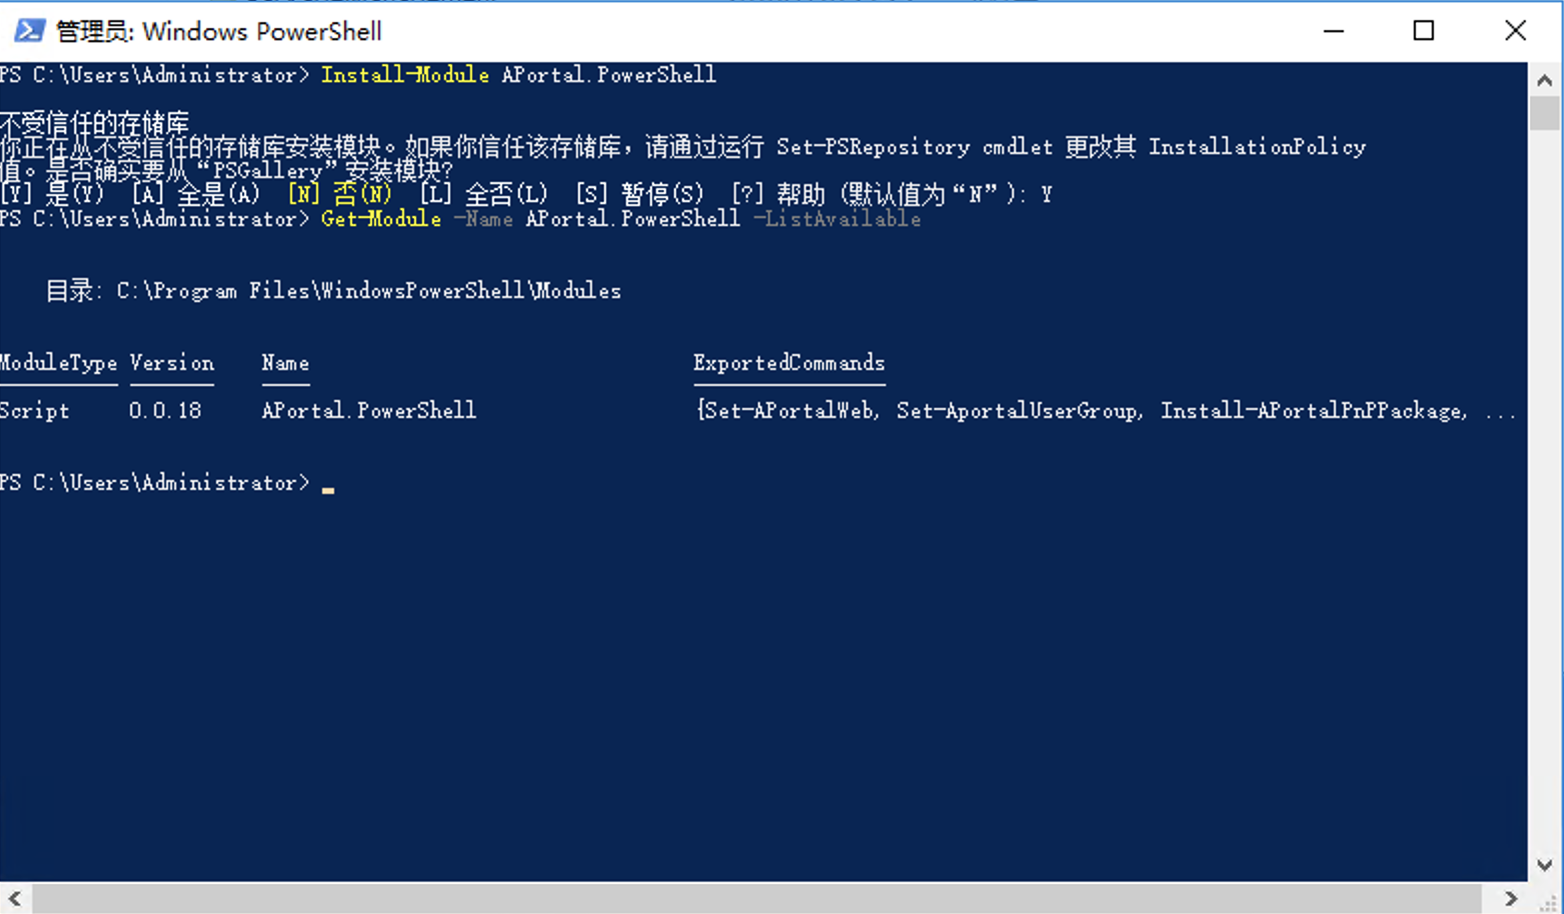The width and height of the screenshot is (1564, 914).
Task: Click the blinking cursor at the prompt
Action: click(328, 489)
